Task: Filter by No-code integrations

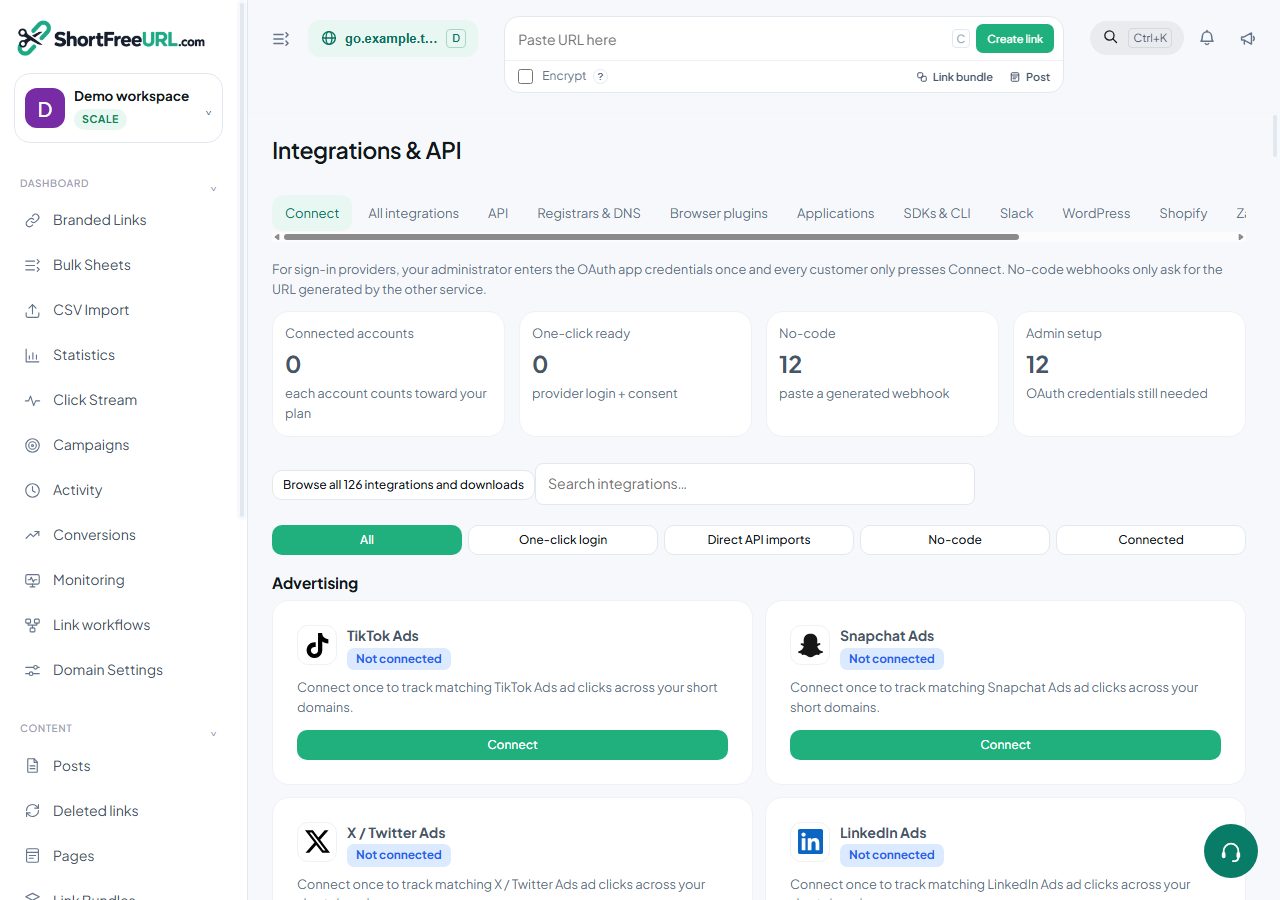Action: coord(955,540)
